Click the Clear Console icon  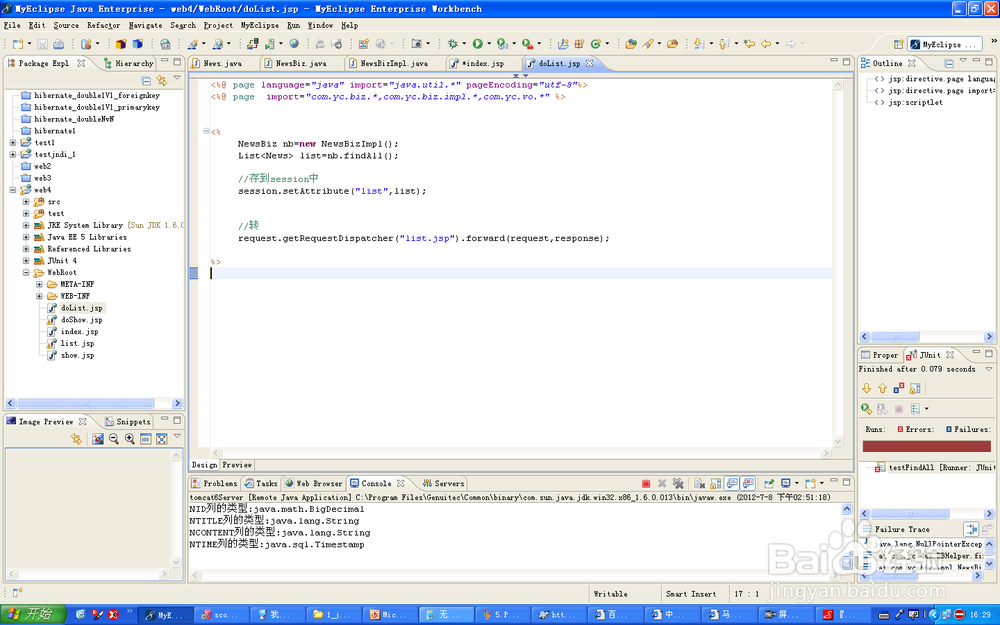(700, 483)
